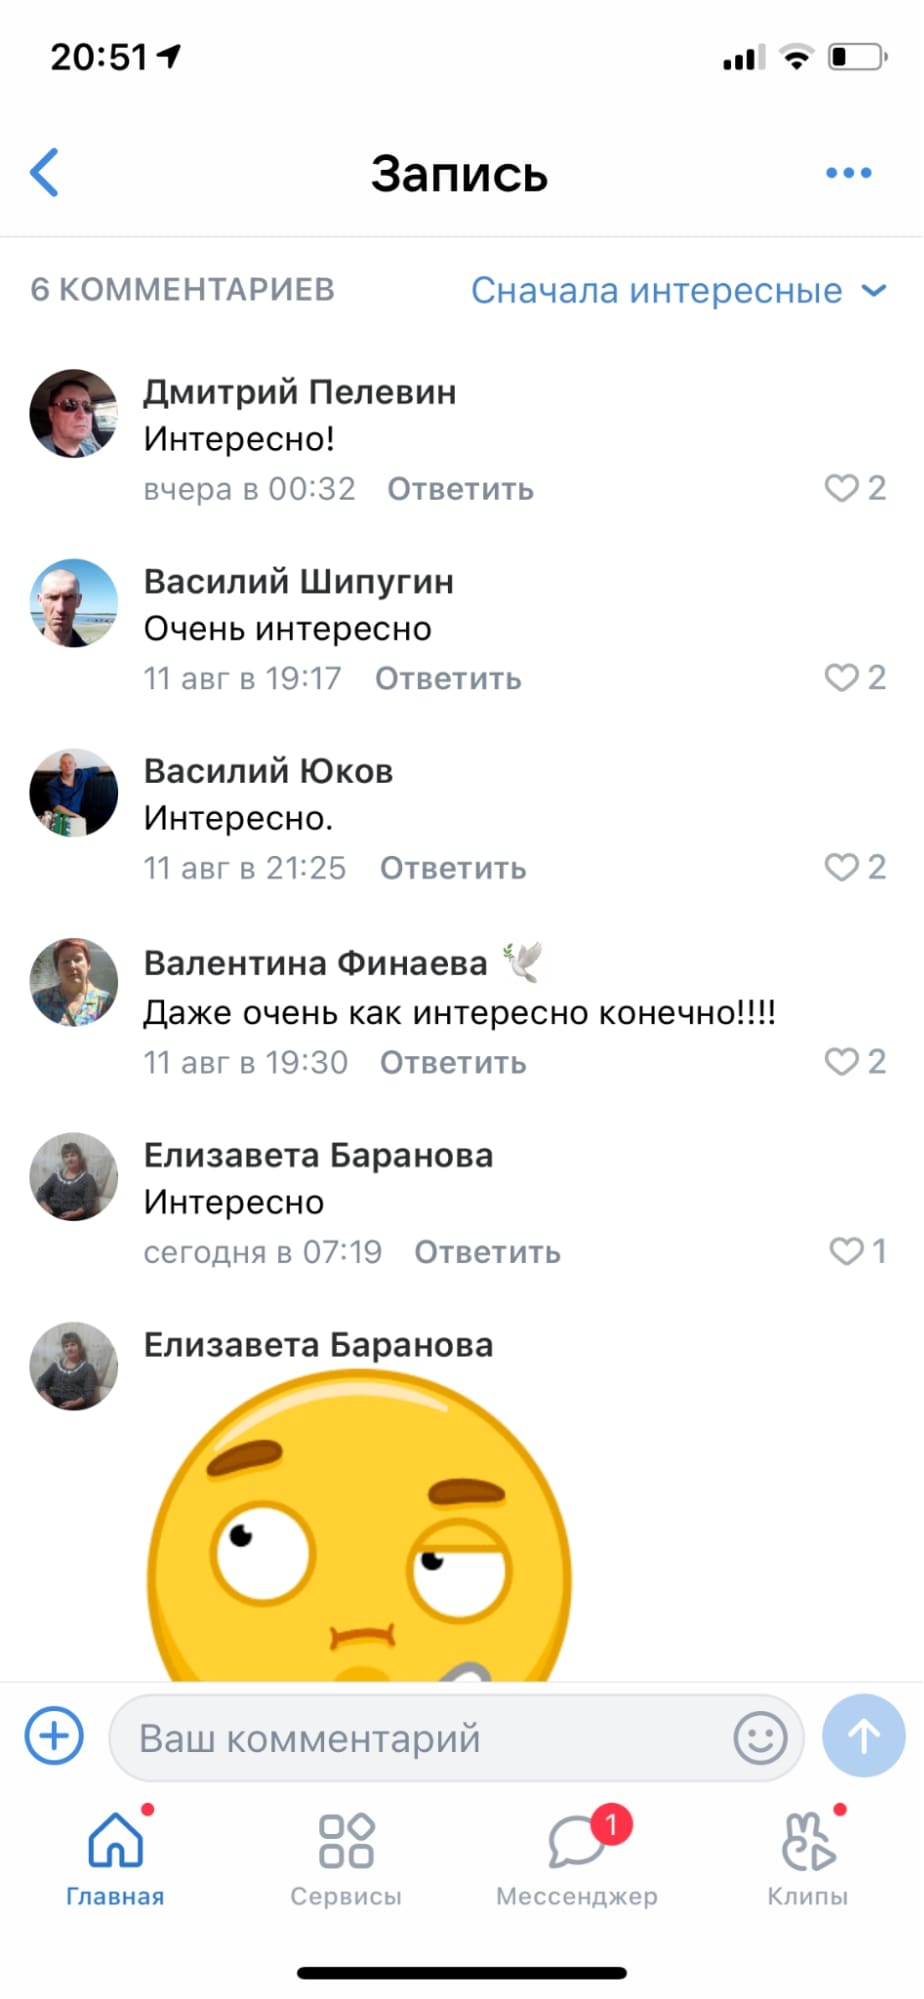Open the Сервисы tab
Viewport: 924px width, 1999px height.
click(x=346, y=1858)
